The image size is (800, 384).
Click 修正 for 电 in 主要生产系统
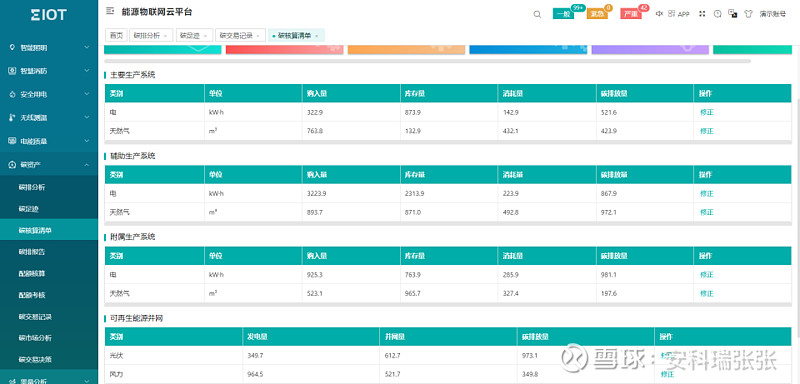coord(707,112)
